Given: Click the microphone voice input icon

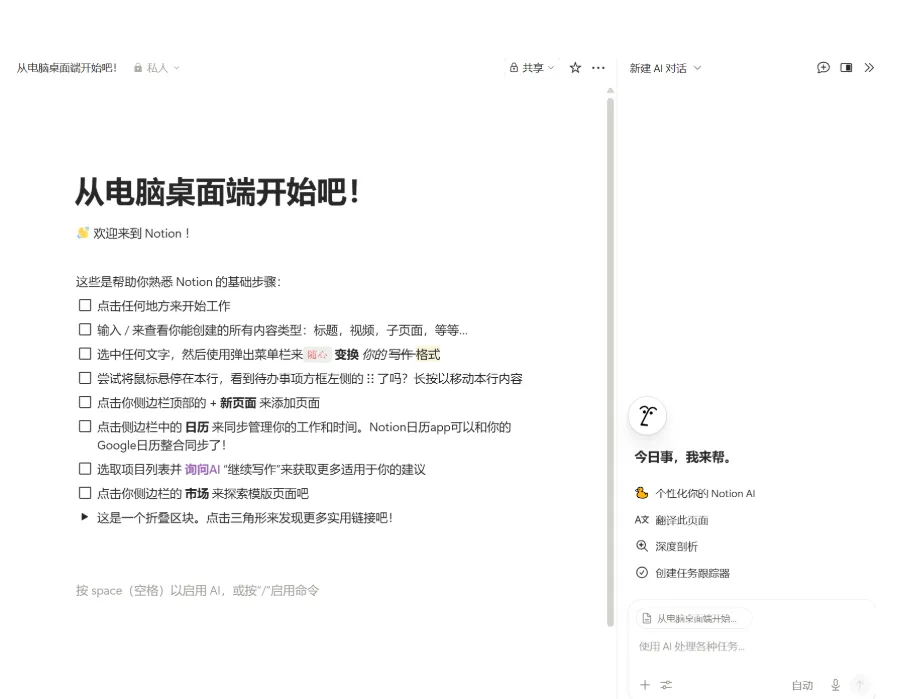Looking at the screenshot, I should (x=835, y=685).
